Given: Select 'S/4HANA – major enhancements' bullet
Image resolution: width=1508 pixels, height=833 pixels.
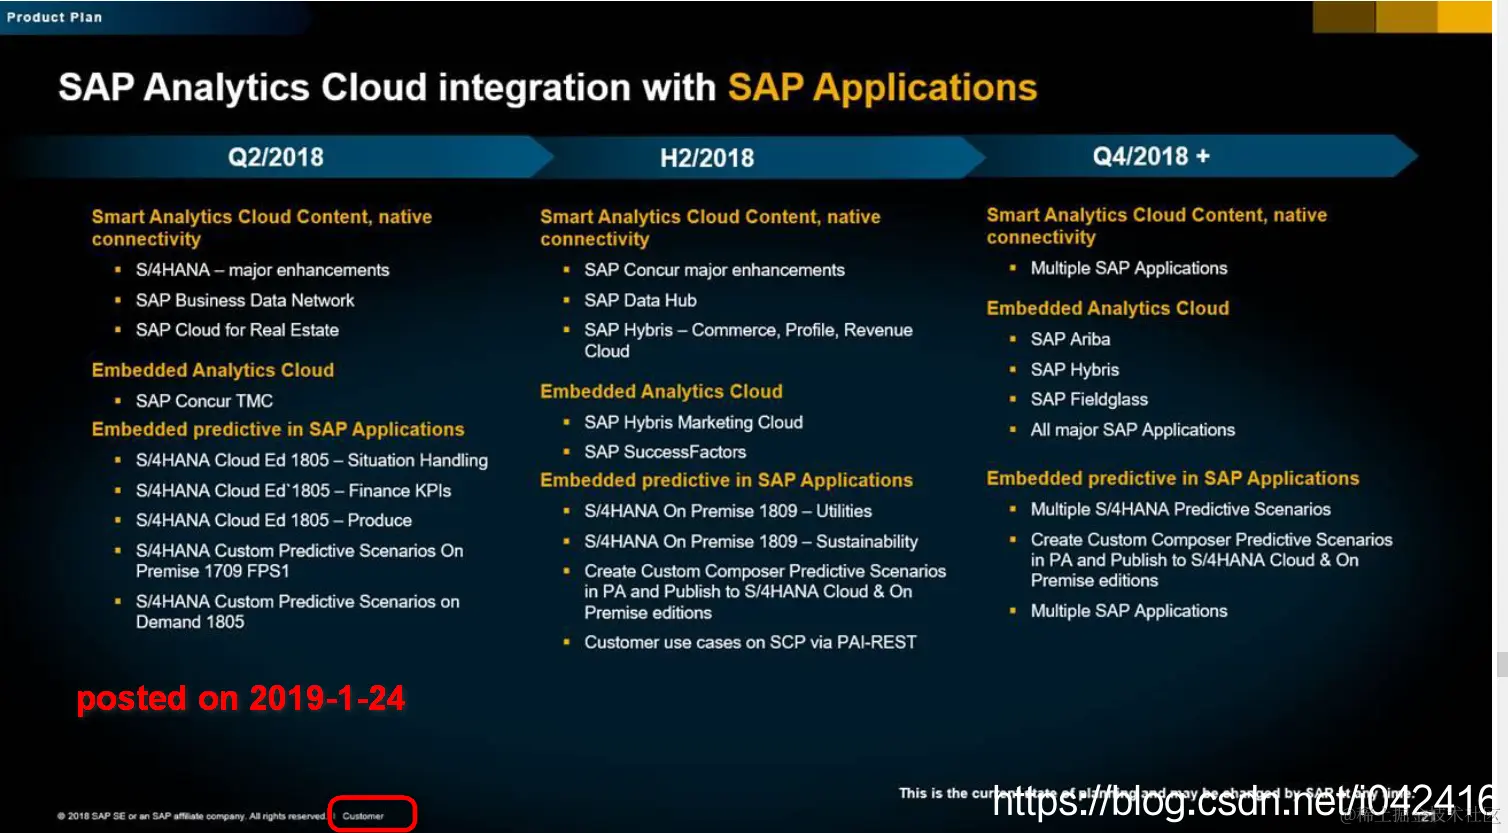Looking at the screenshot, I should 262,270.
